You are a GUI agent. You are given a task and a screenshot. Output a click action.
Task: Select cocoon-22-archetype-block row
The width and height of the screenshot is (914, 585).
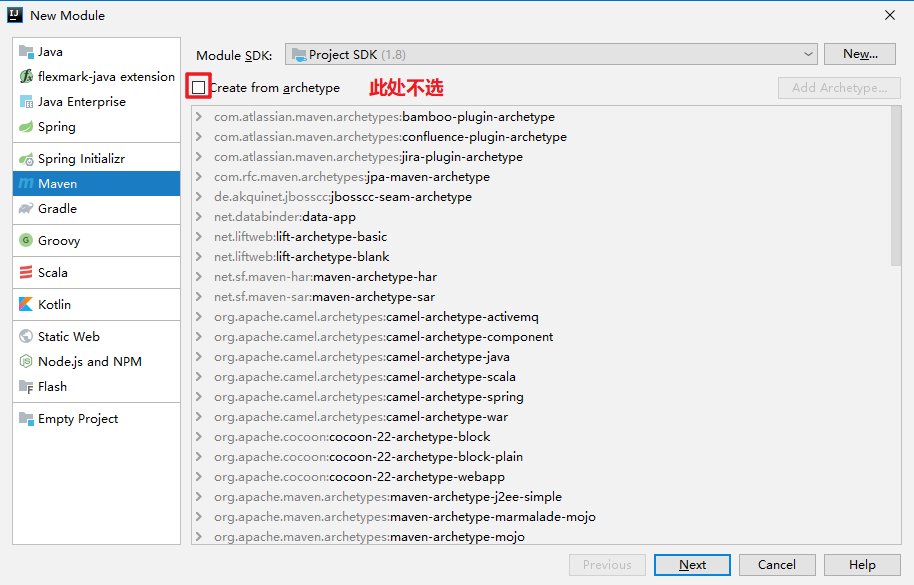(x=541, y=436)
